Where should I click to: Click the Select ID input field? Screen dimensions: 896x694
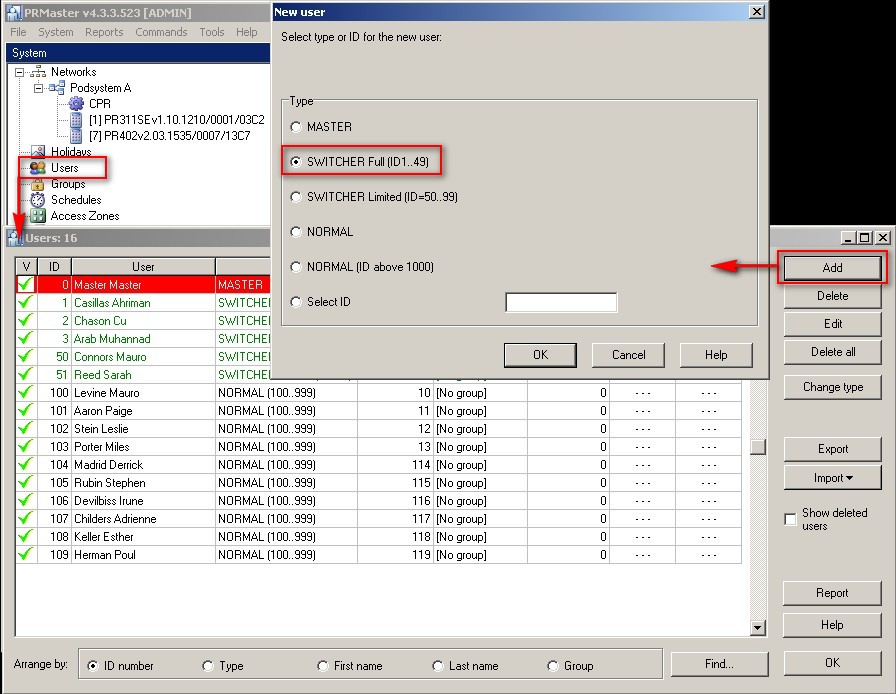pyautogui.click(x=561, y=302)
